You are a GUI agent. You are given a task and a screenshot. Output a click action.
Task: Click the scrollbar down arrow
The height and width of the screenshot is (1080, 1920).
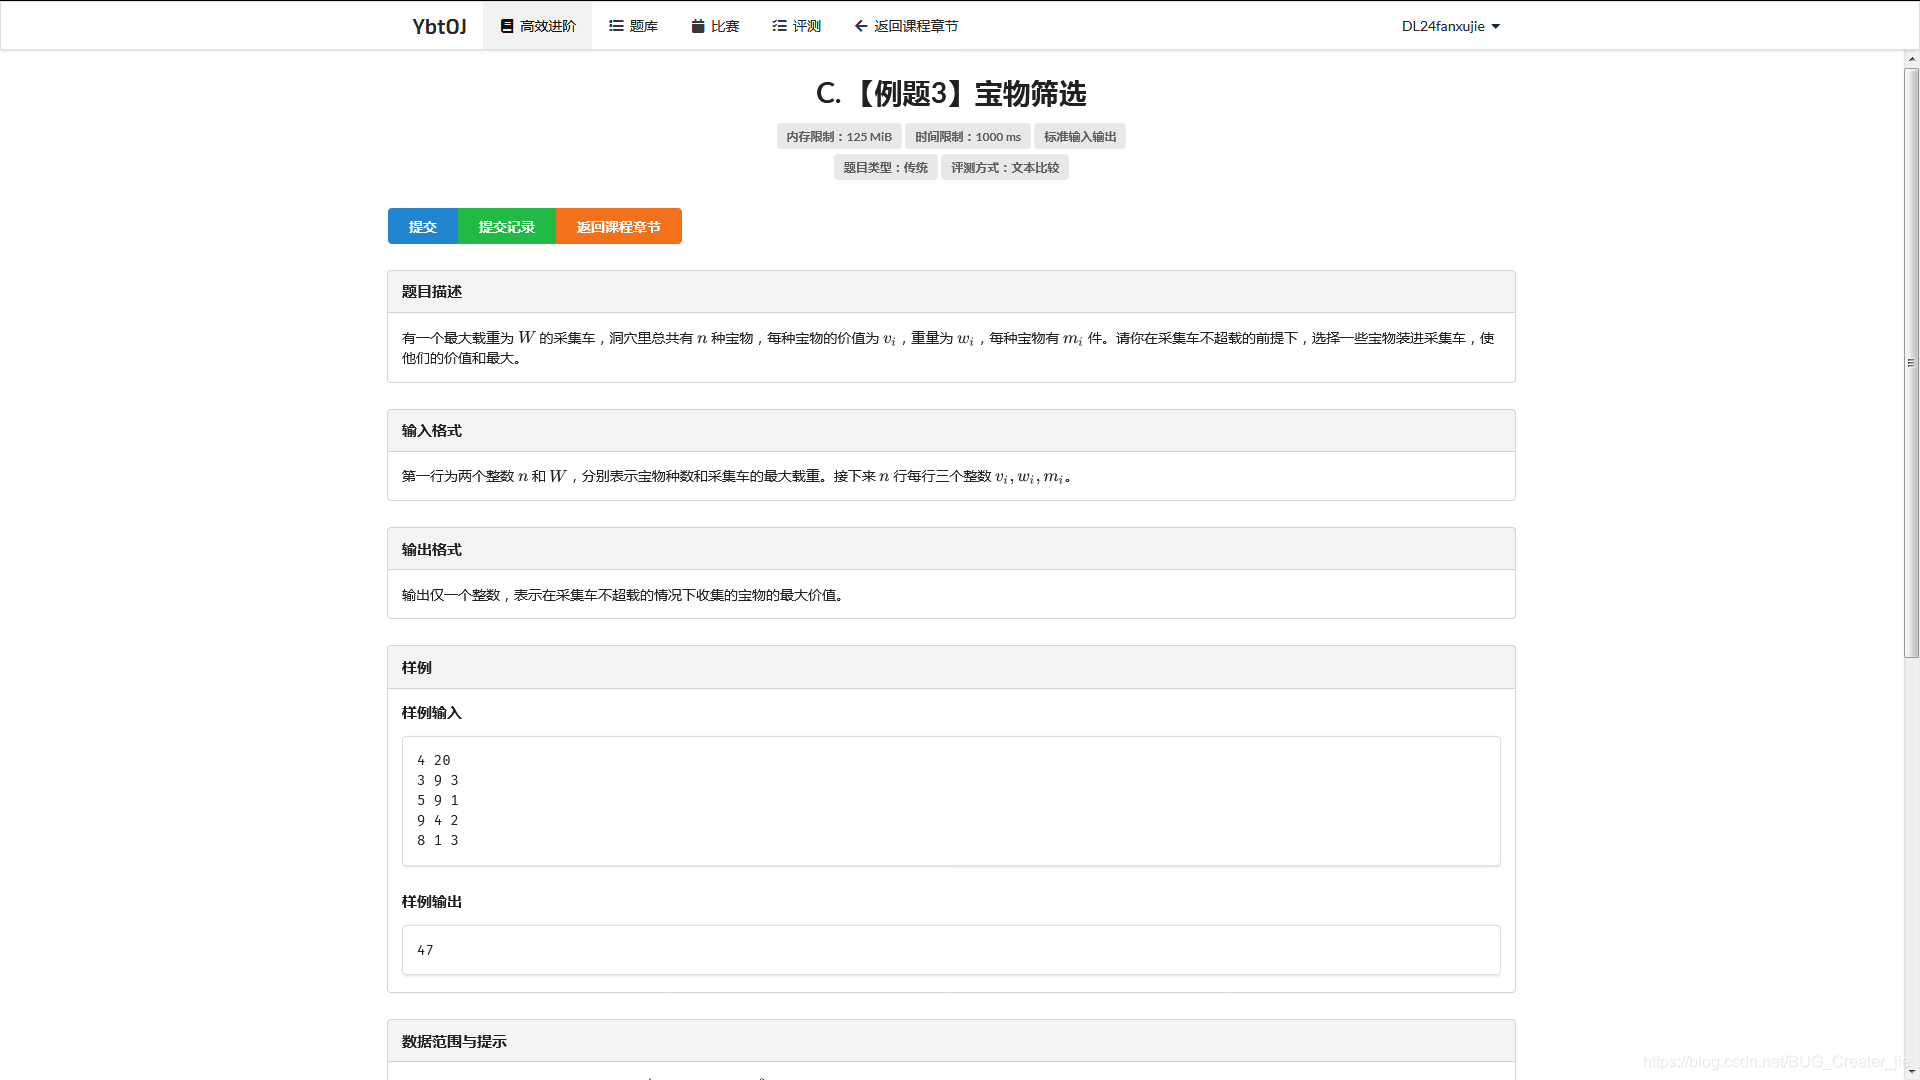(x=1911, y=1072)
